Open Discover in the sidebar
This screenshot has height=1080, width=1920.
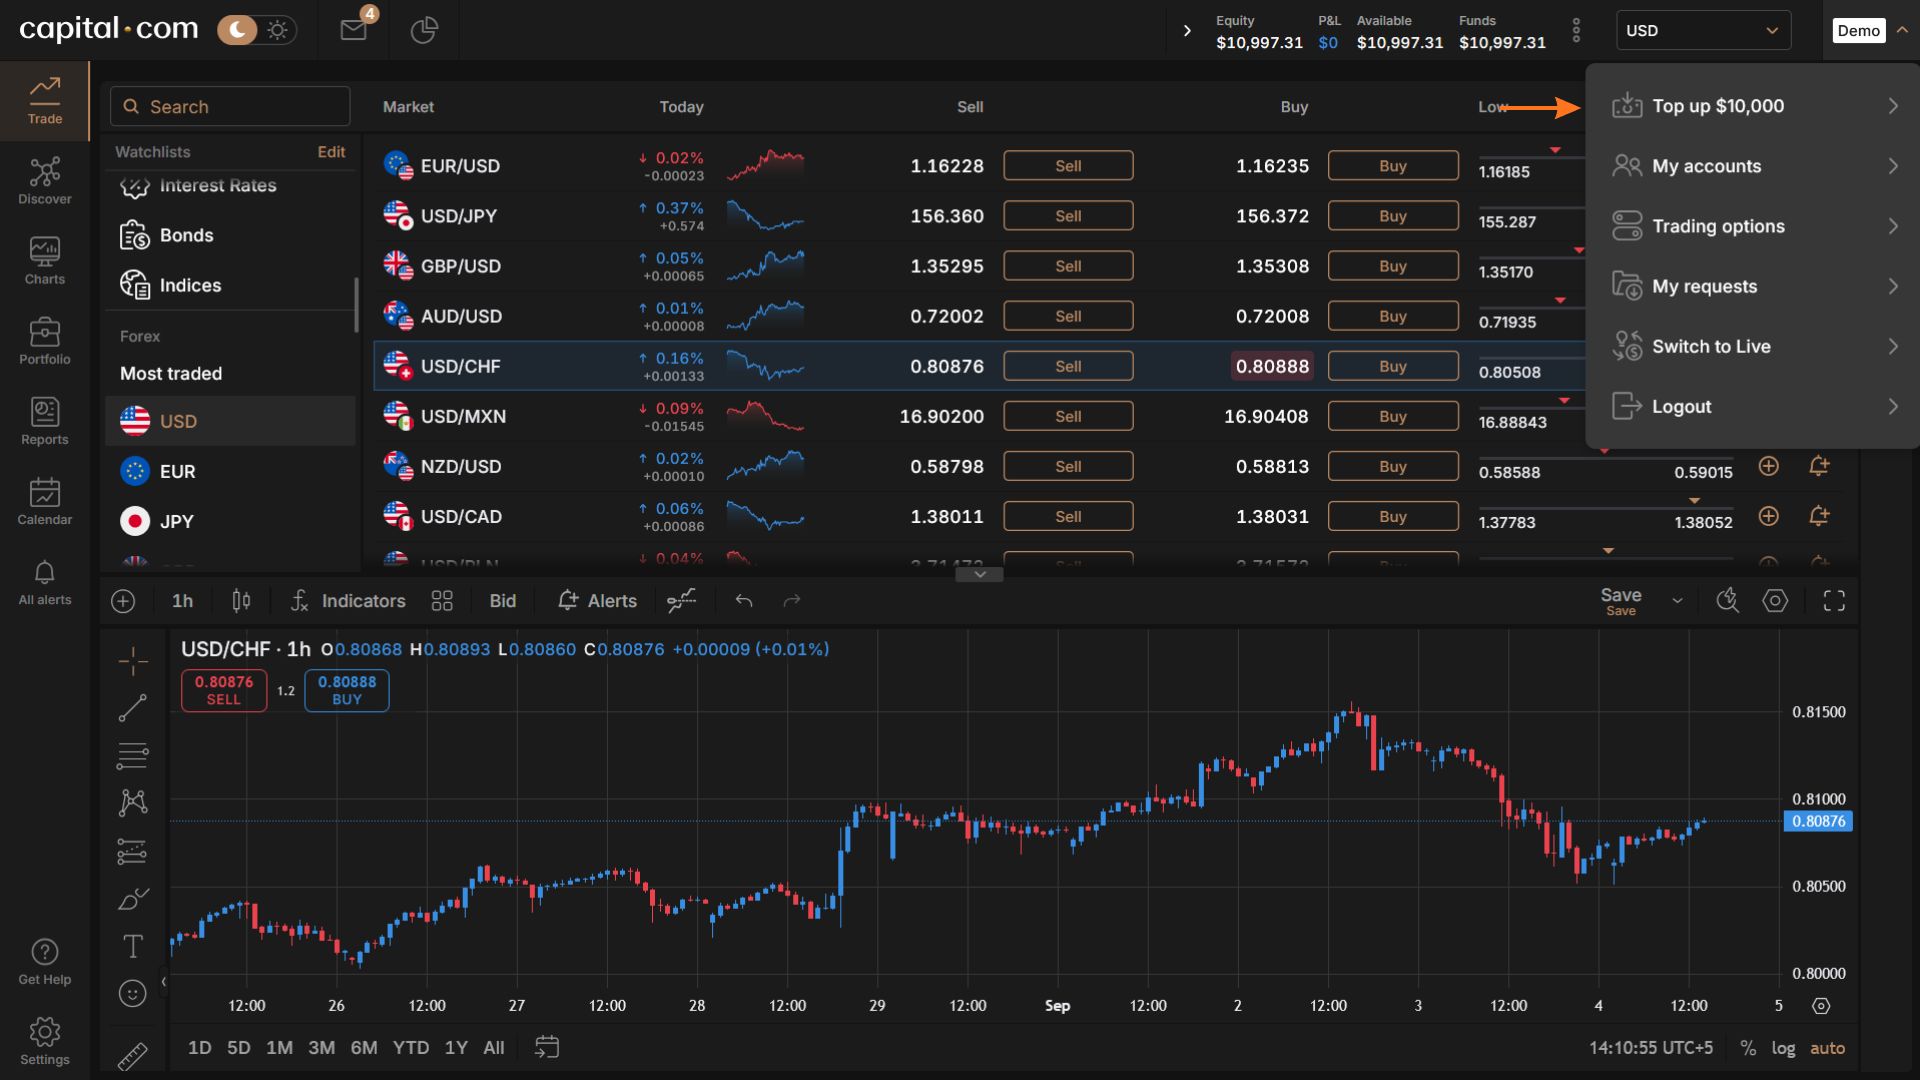pyautogui.click(x=45, y=181)
